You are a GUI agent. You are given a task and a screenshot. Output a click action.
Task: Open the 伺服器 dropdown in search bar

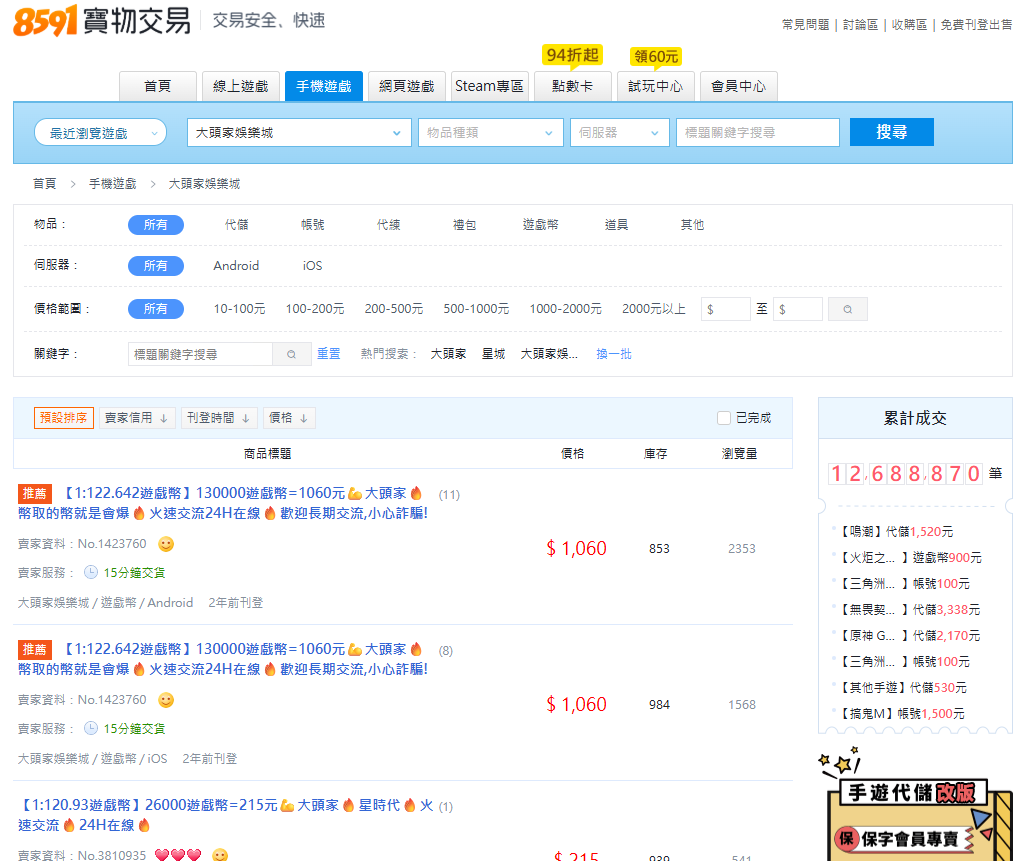(619, 133)
